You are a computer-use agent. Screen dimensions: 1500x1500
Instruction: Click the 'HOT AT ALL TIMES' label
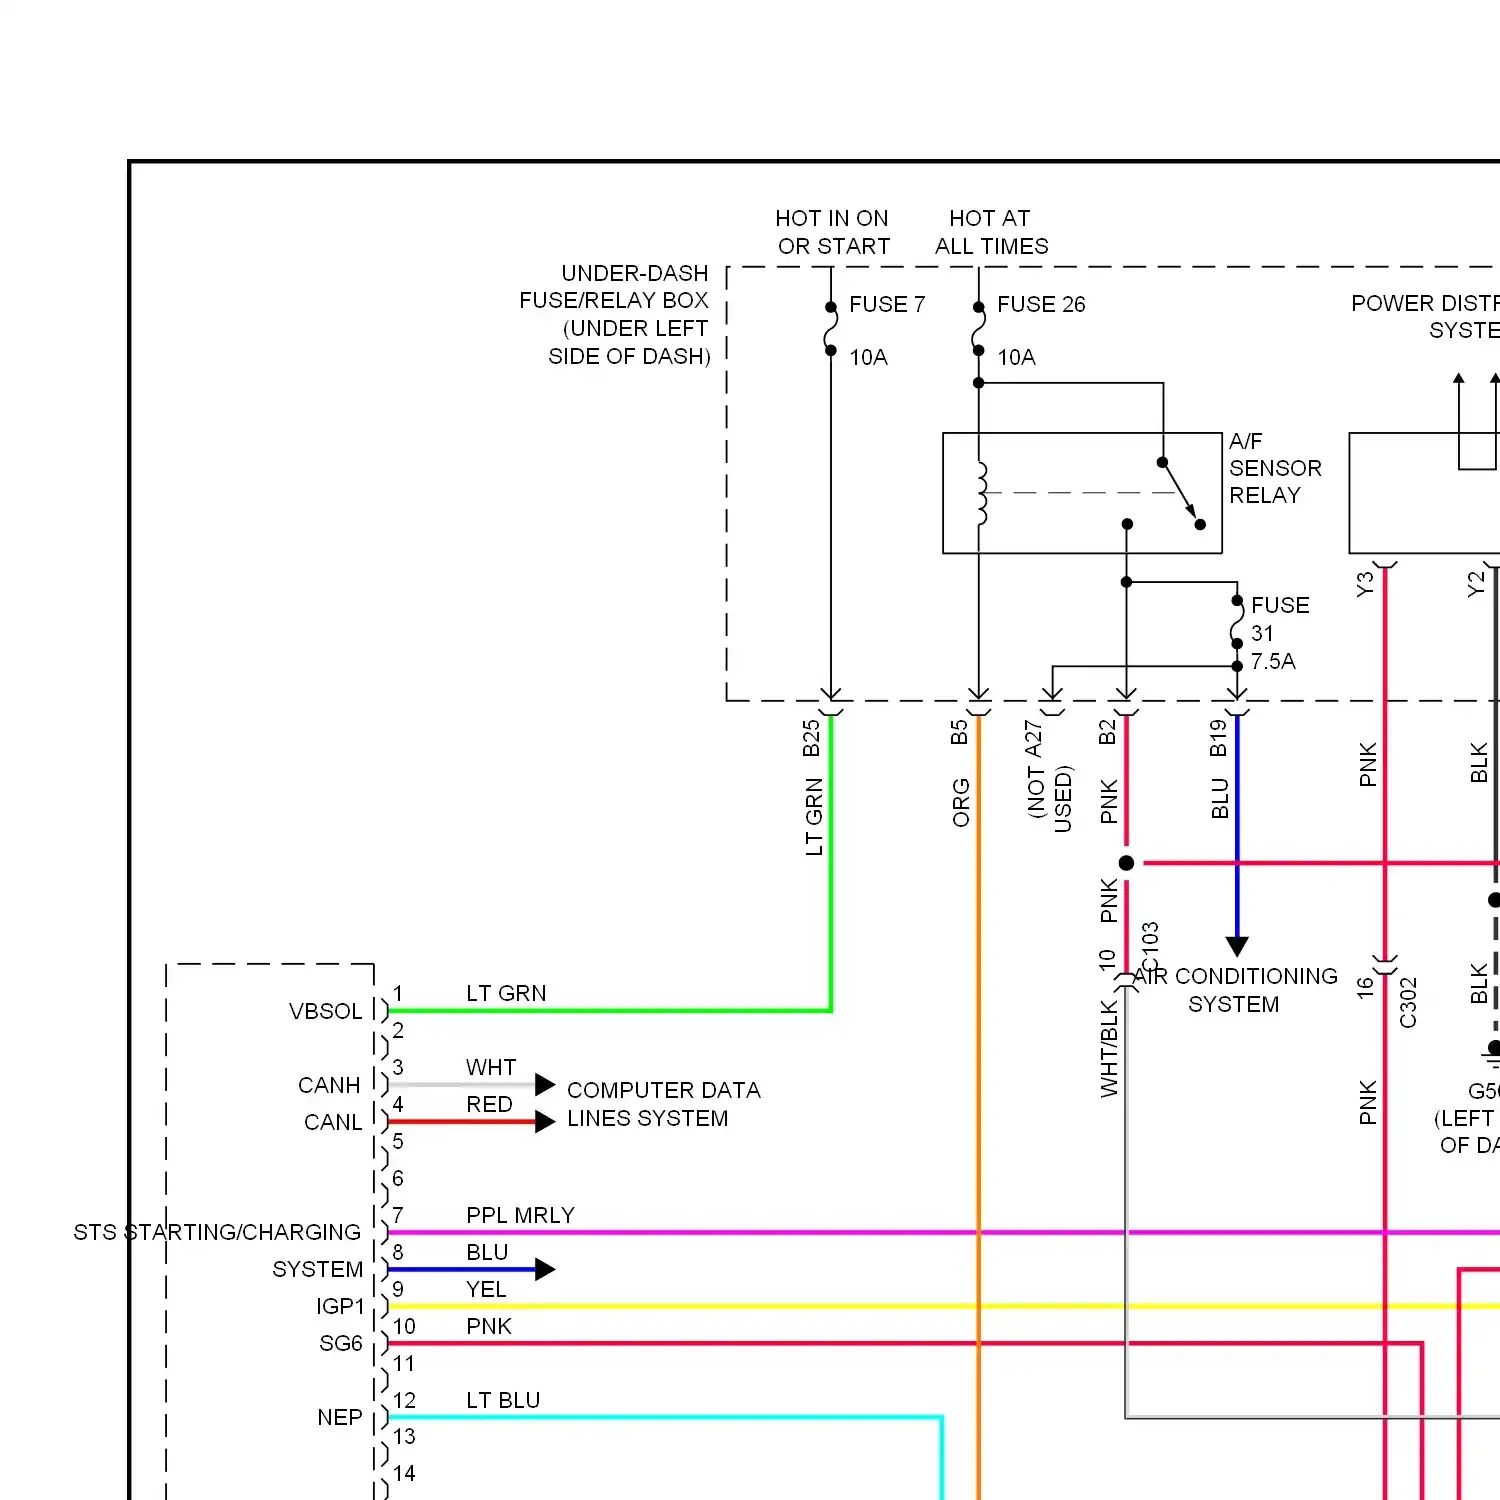pos(991,232)
